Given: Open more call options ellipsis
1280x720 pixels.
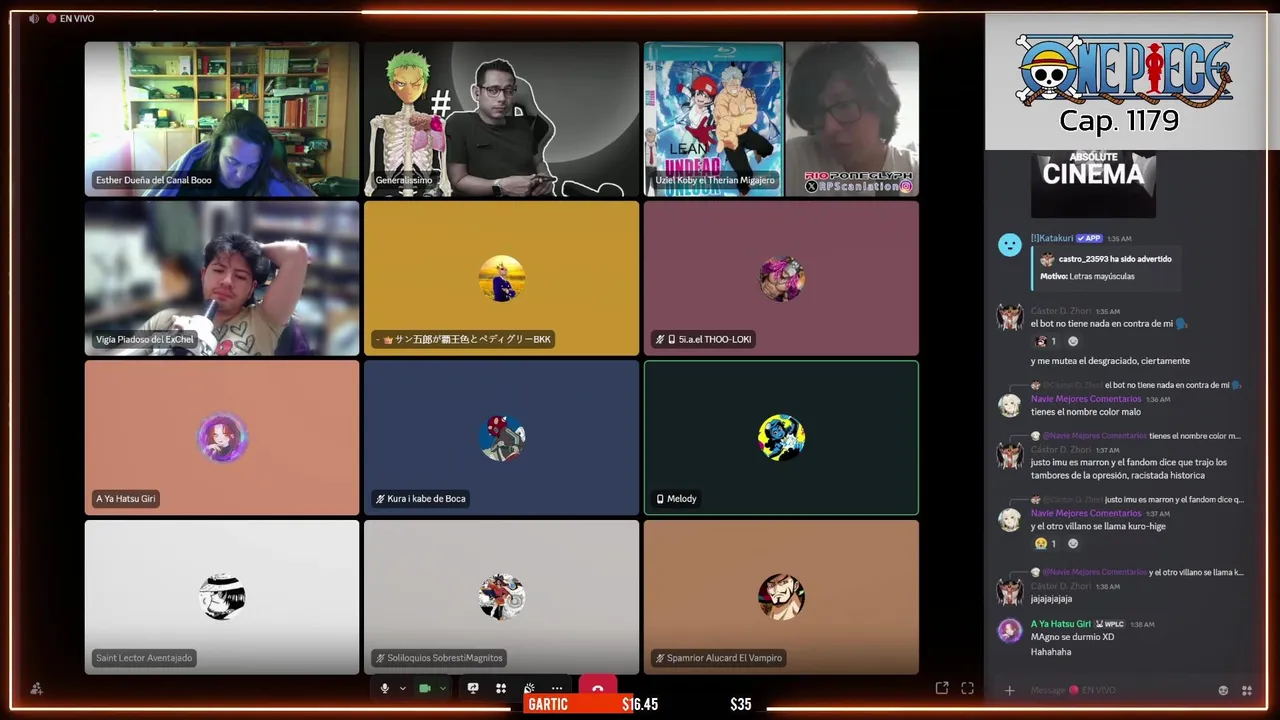Looking at the screenshot, I should (557, 688).
